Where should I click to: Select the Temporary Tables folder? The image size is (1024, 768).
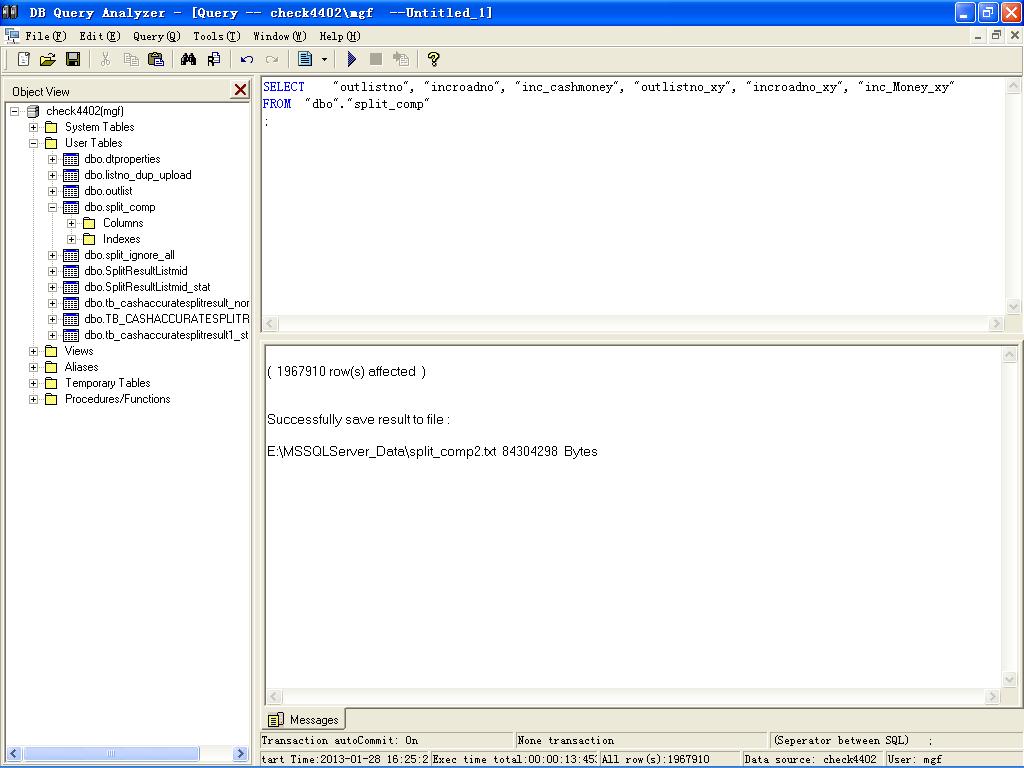pos(108,383)
